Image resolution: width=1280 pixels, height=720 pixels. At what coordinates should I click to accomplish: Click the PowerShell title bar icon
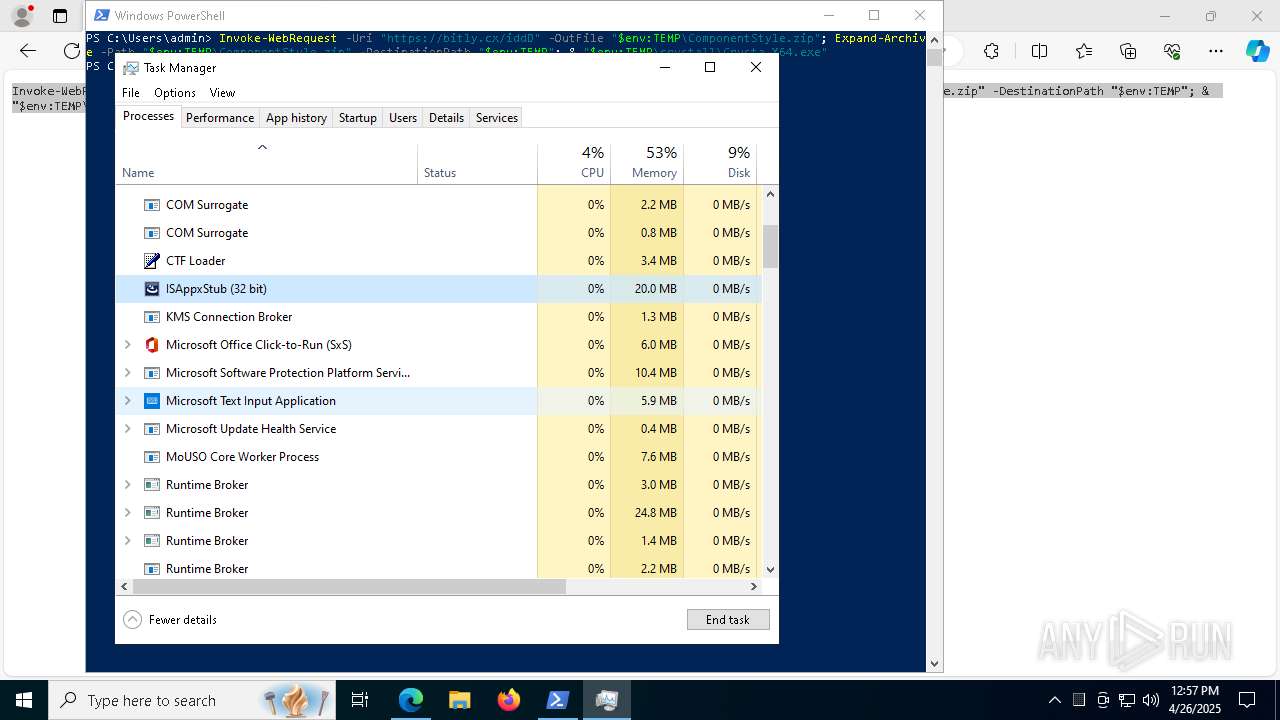pyautogui.click(x=100, y=16)
